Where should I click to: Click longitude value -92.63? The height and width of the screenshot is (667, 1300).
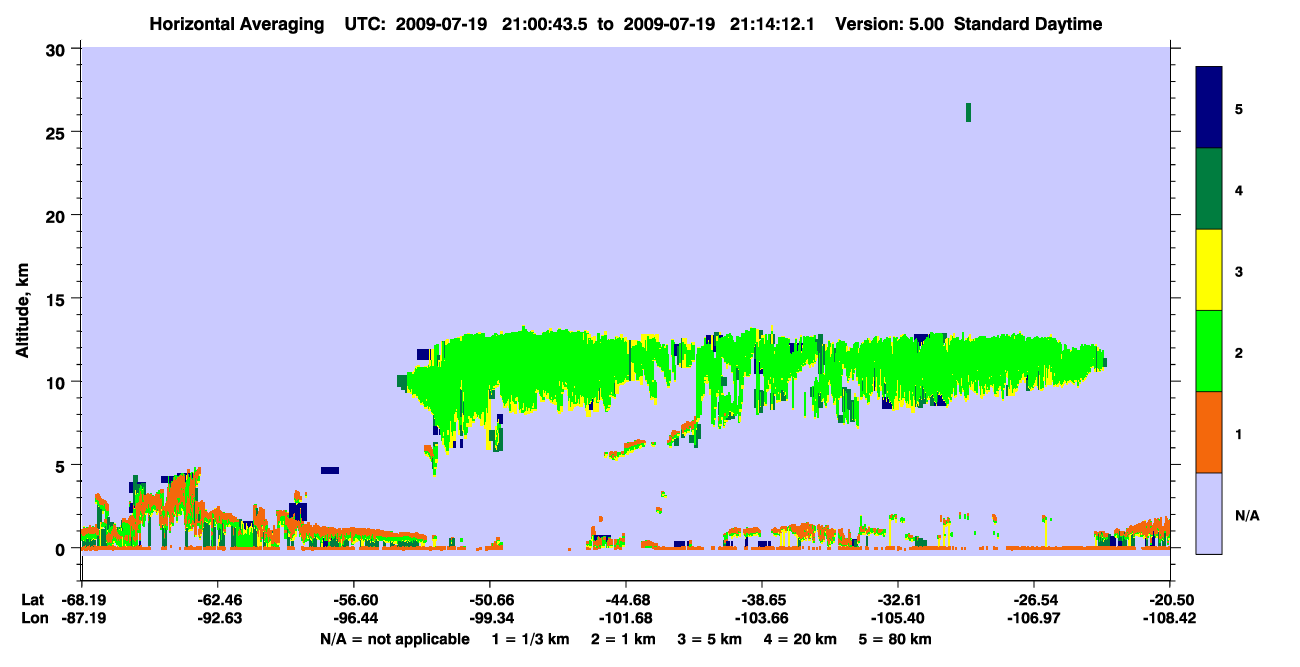(218, 618)
